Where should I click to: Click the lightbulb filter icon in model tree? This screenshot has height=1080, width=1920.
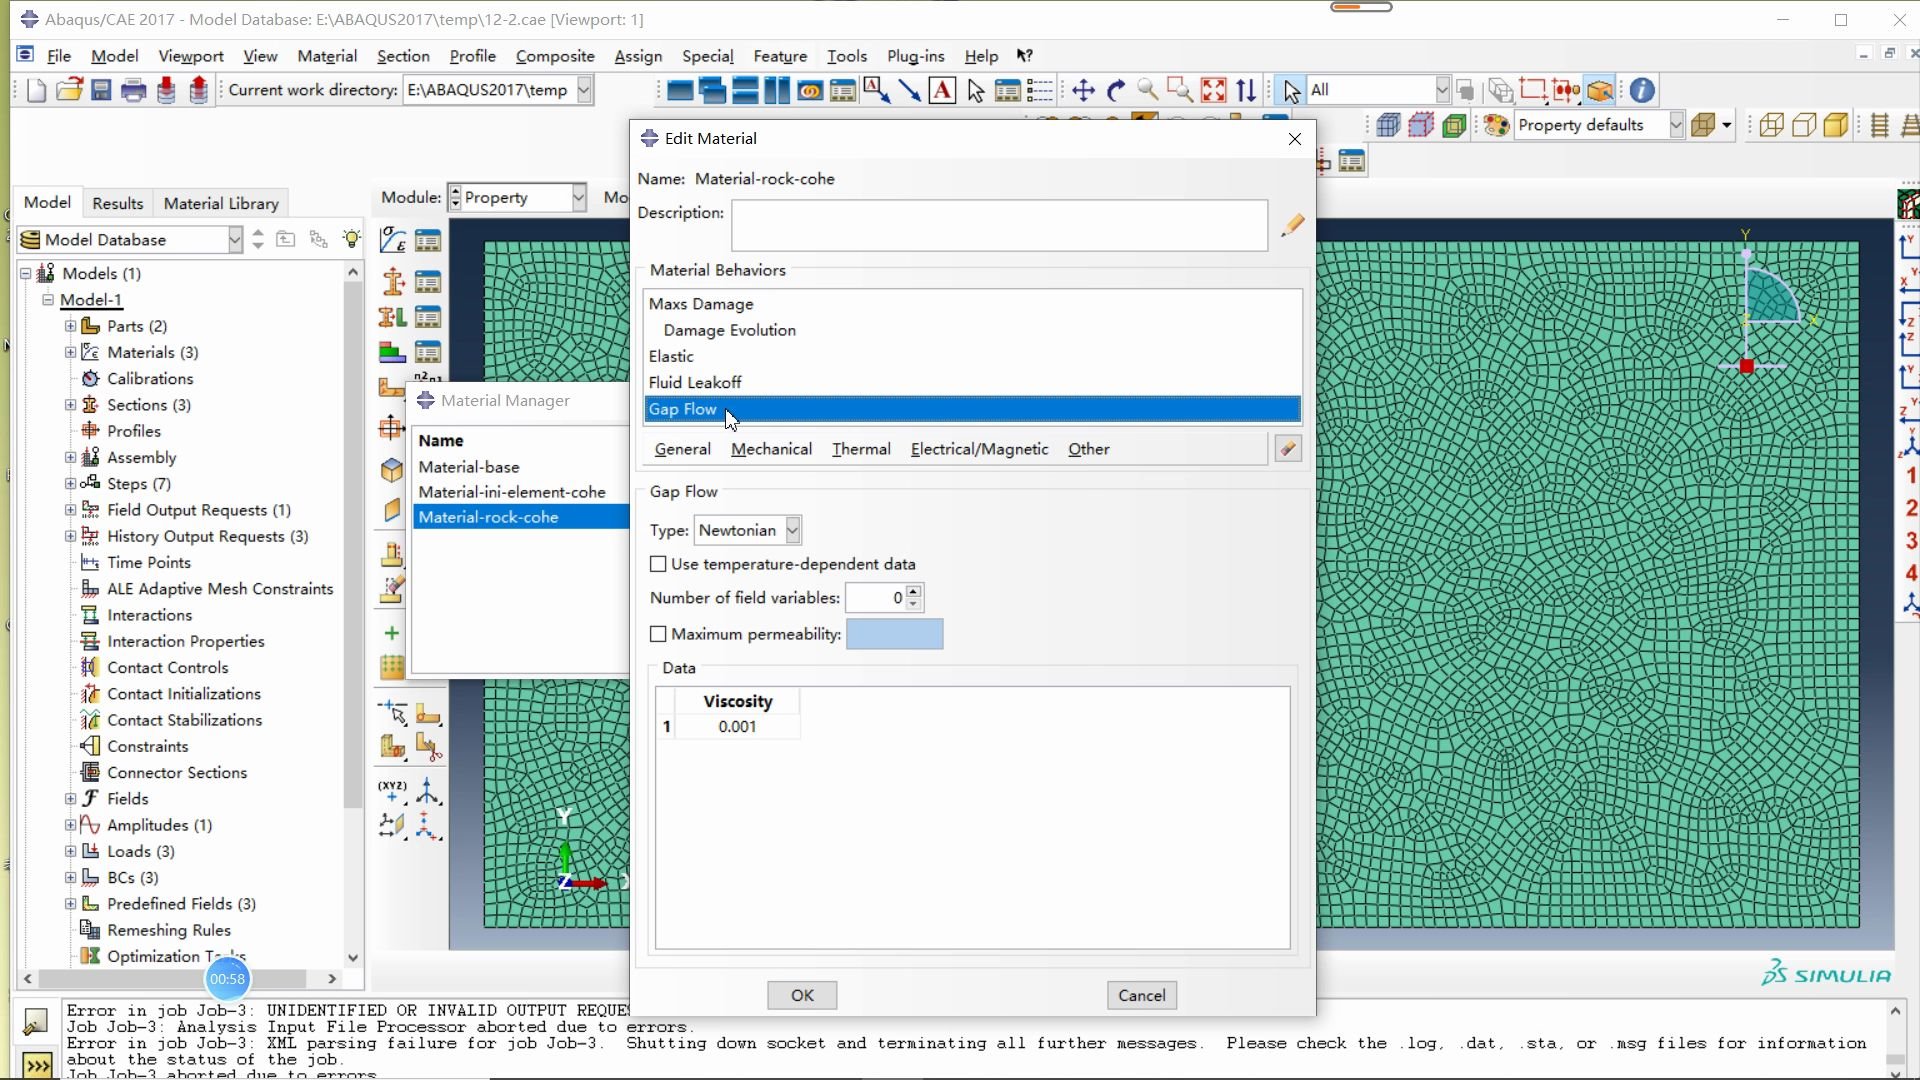pos(352,239)
